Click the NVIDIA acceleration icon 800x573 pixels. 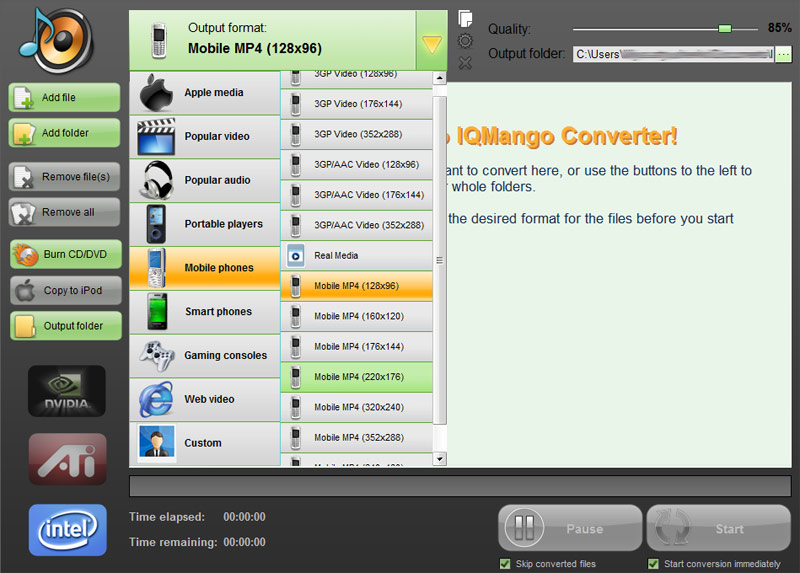(x=67, y=391)
